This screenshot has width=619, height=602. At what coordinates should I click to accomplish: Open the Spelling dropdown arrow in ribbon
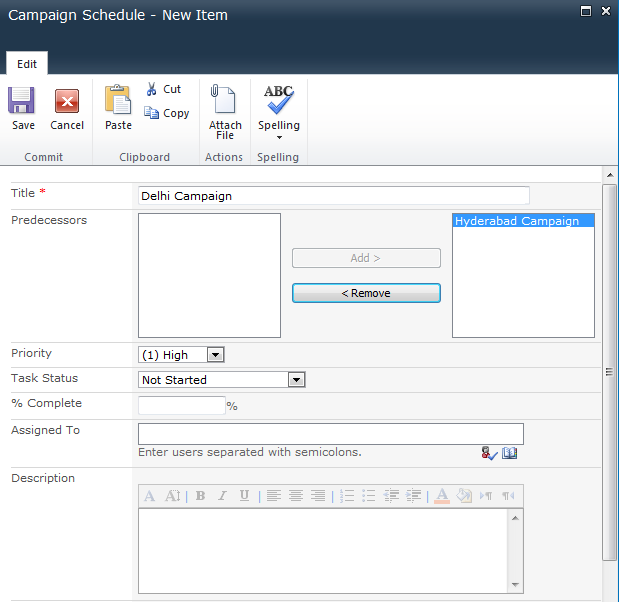(x=279, y=137)
